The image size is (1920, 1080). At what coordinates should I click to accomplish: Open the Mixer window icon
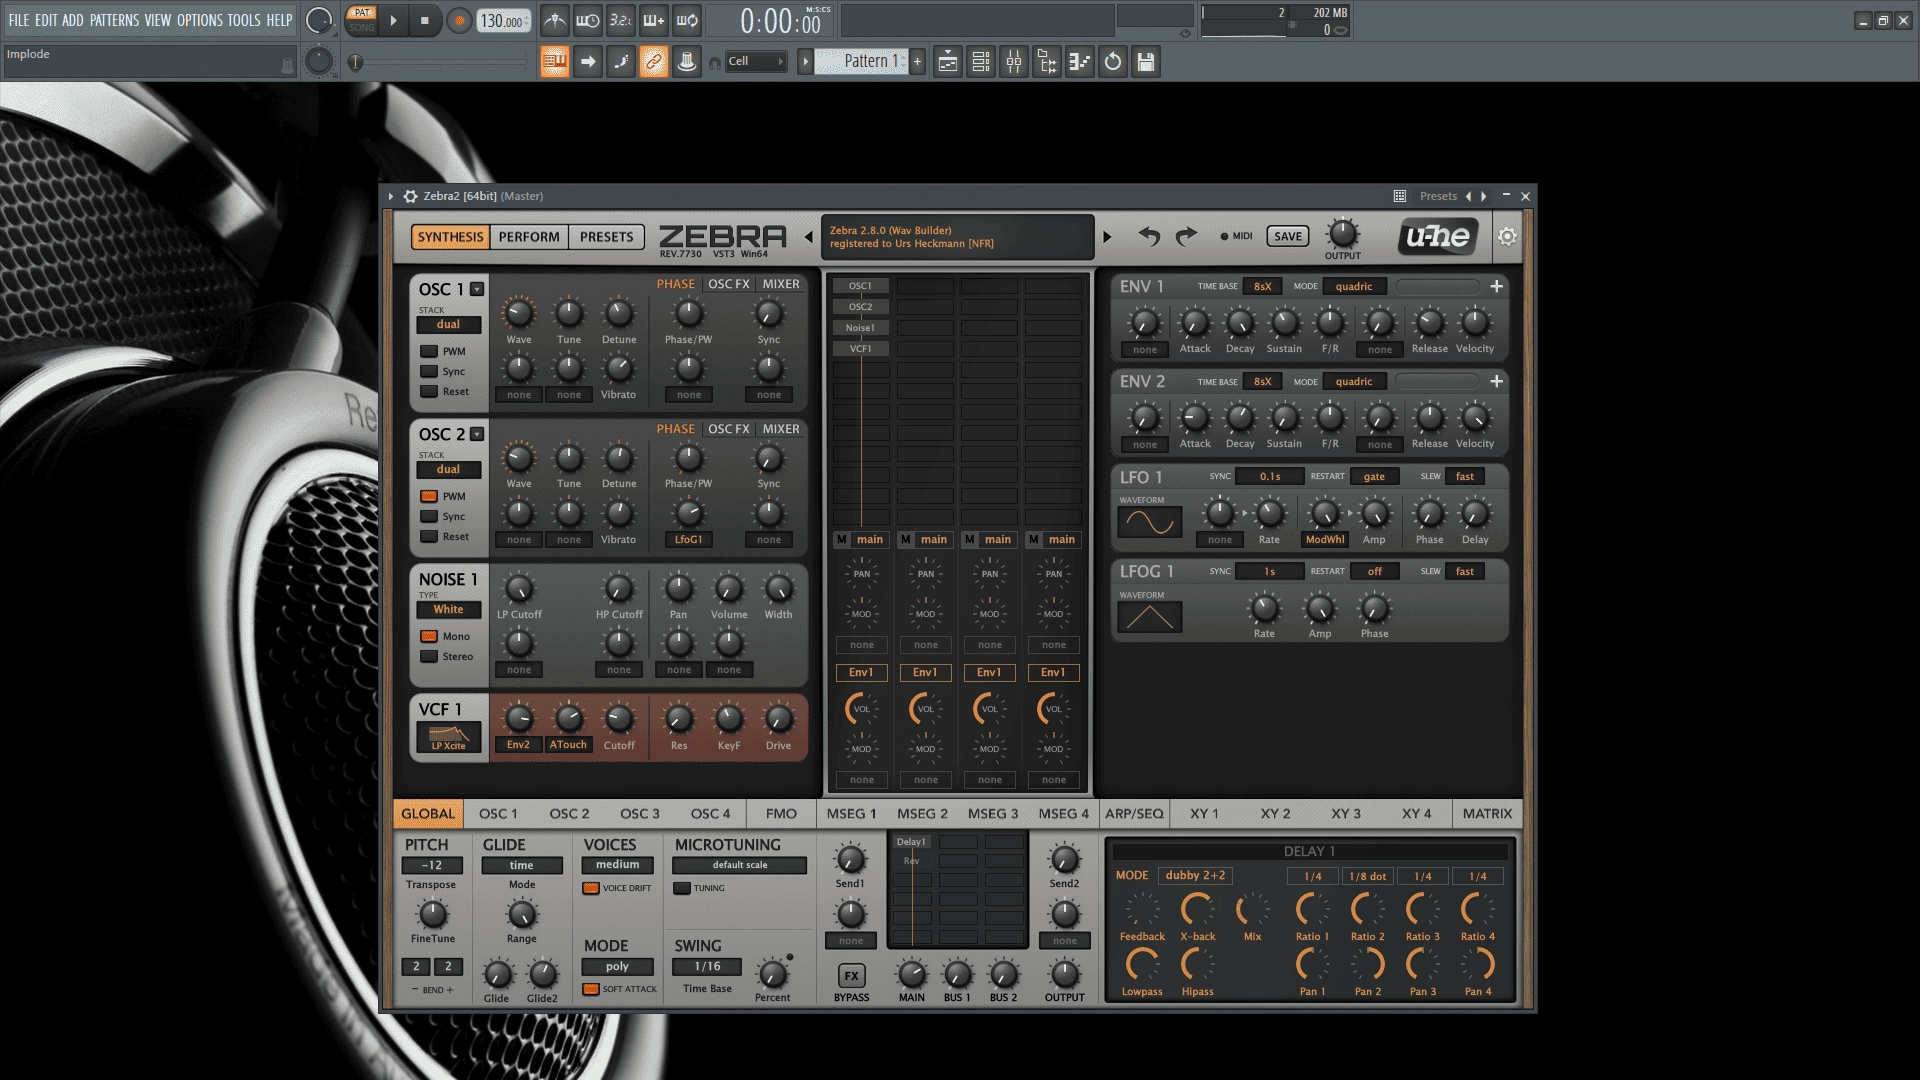pos(1014,62)
